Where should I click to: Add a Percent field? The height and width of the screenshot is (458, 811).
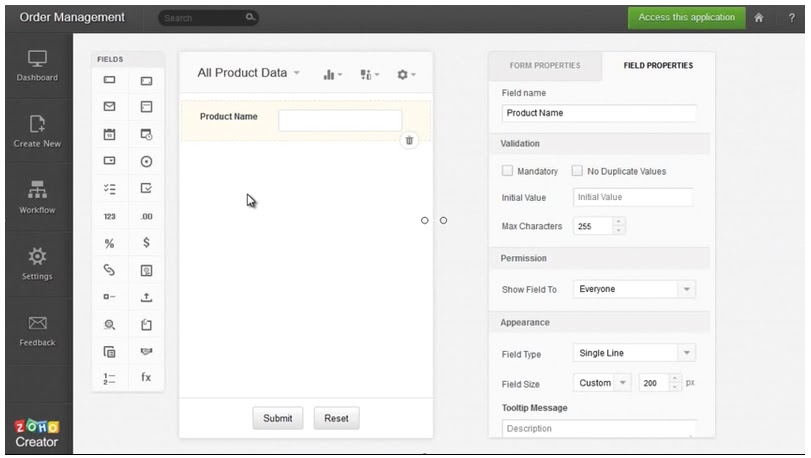coord(109,243)
